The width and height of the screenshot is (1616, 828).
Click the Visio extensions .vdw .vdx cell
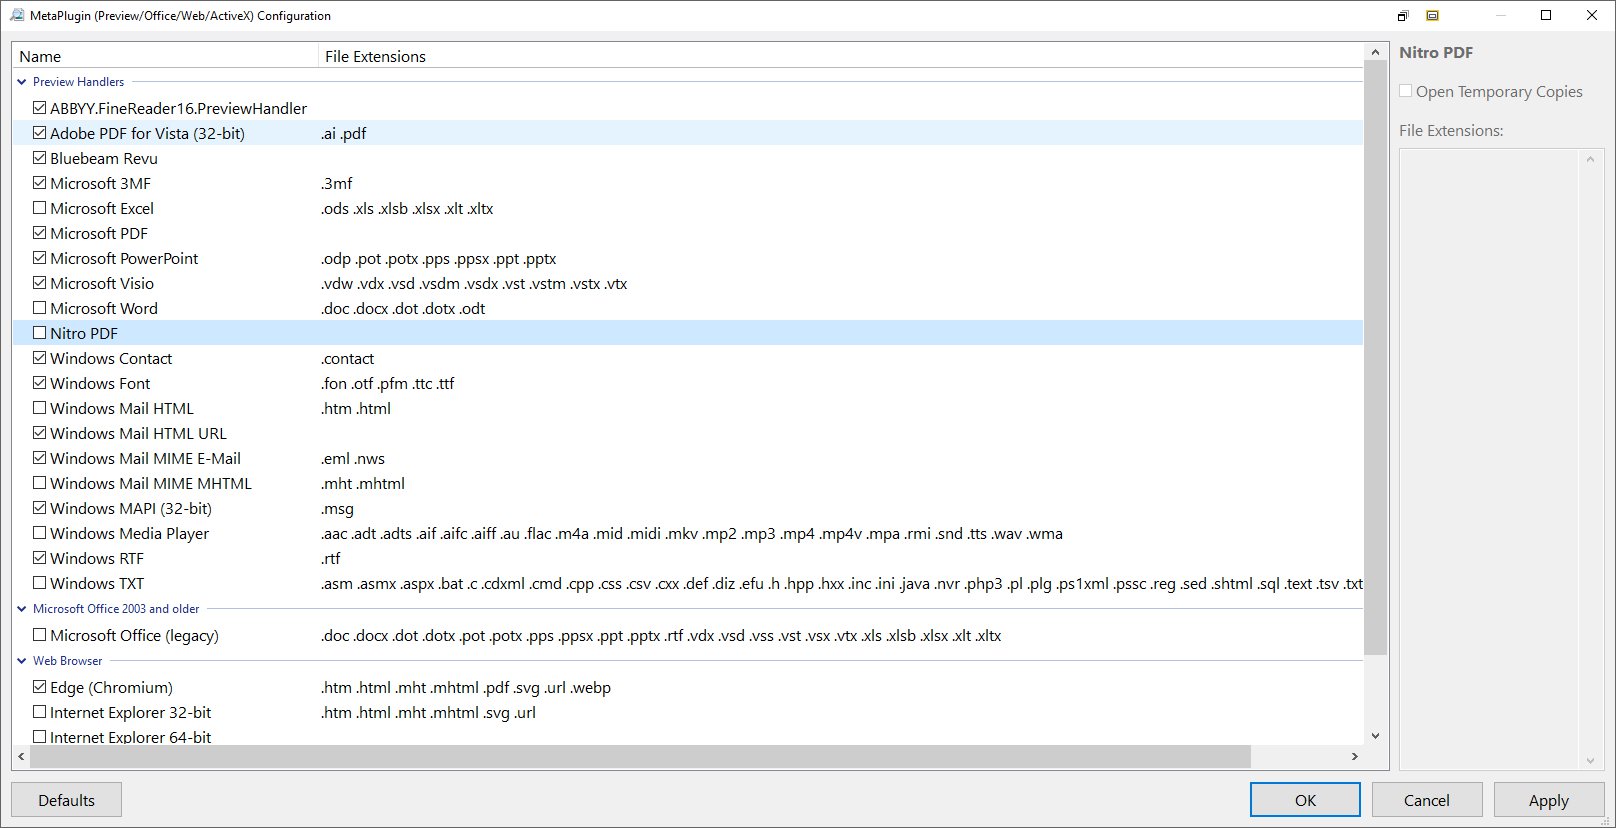tap(474, 283)
